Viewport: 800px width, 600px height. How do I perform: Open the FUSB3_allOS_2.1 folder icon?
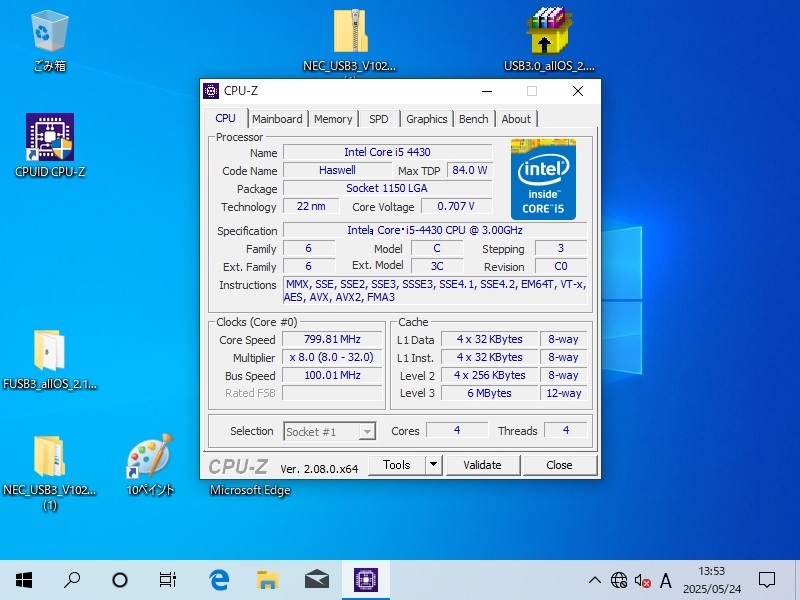[49, 350]
